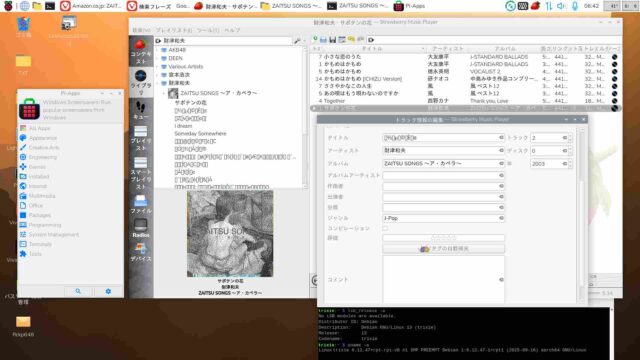This screenshot has width=640, height=360.
Task: Launch the web browser from taskbar globe
Action: [x=24, y=6]
